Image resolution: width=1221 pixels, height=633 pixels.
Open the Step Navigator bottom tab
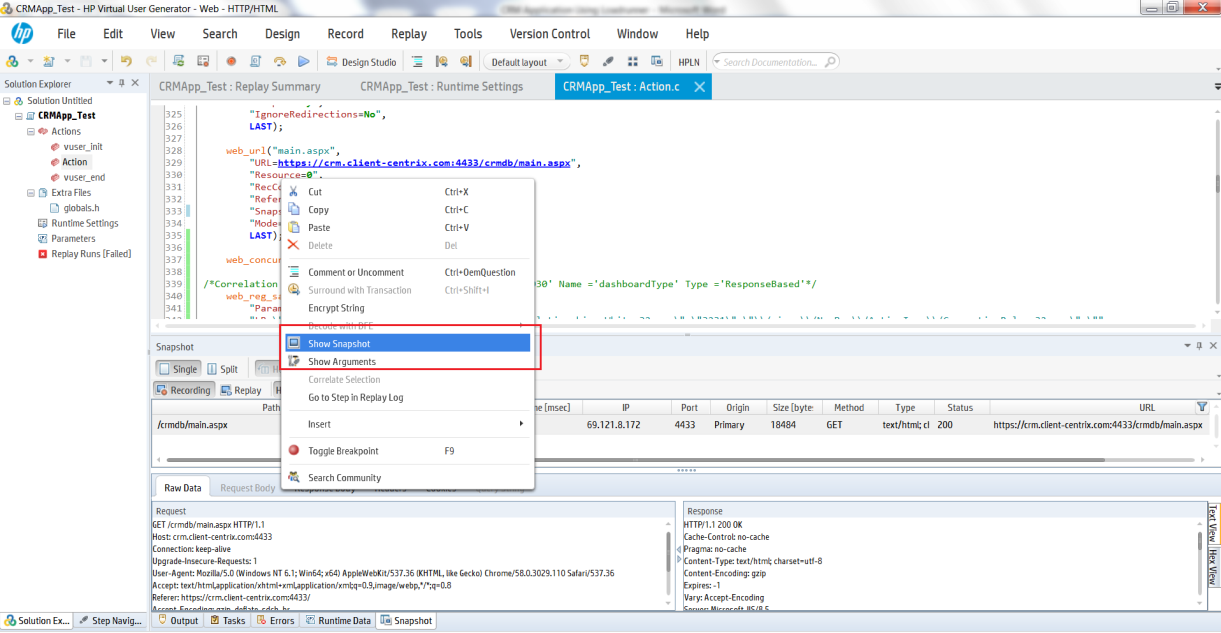pos(111,621)
